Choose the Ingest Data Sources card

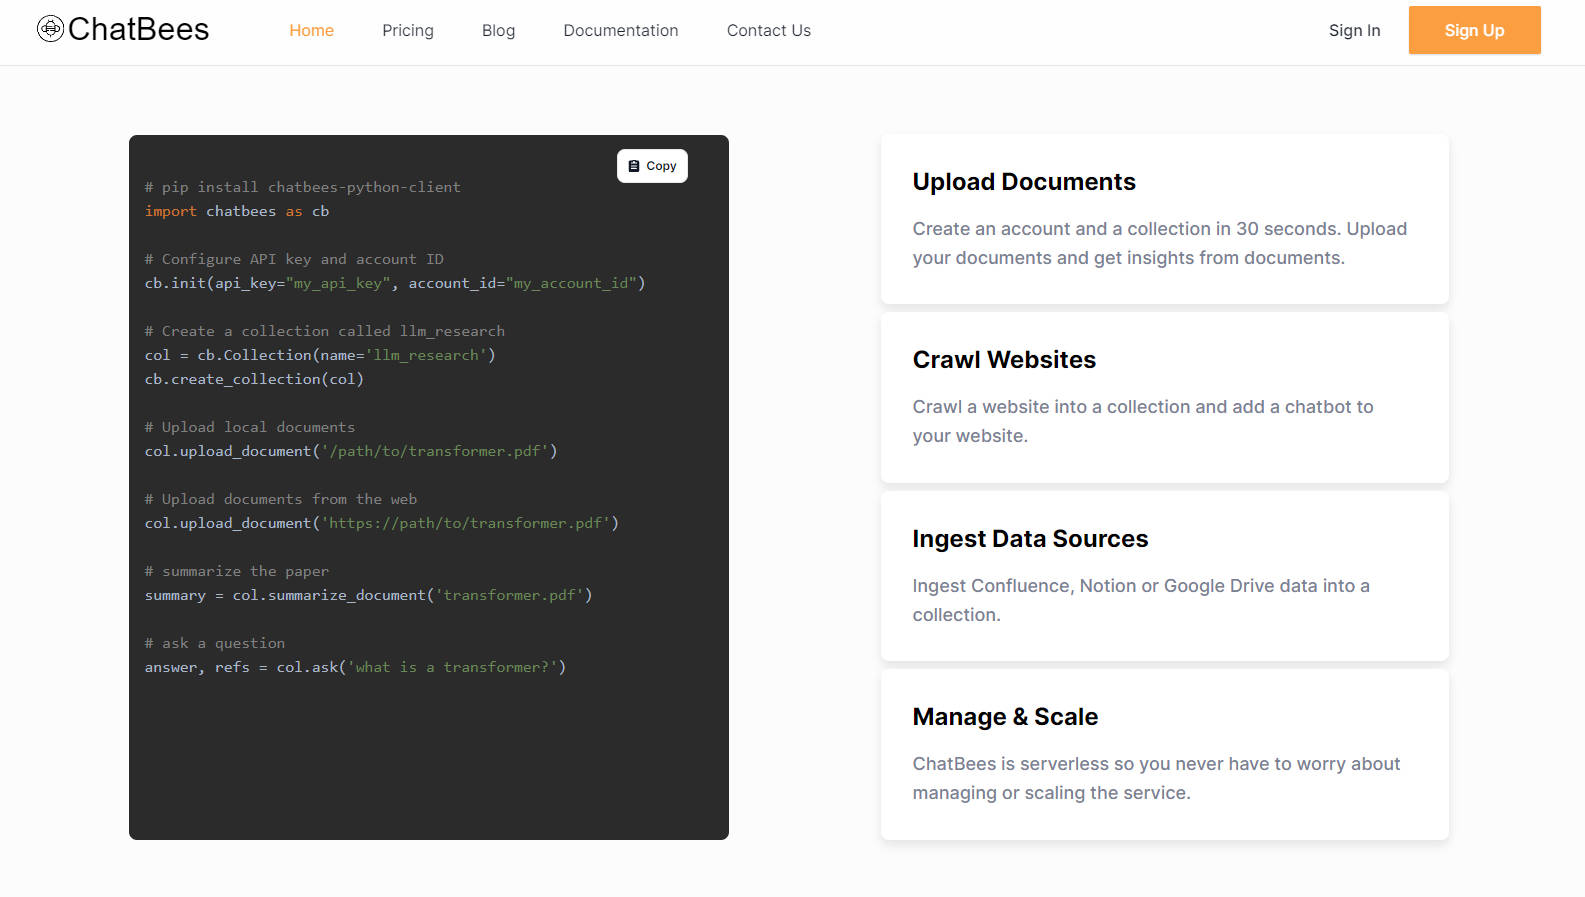click(1164, 576)
